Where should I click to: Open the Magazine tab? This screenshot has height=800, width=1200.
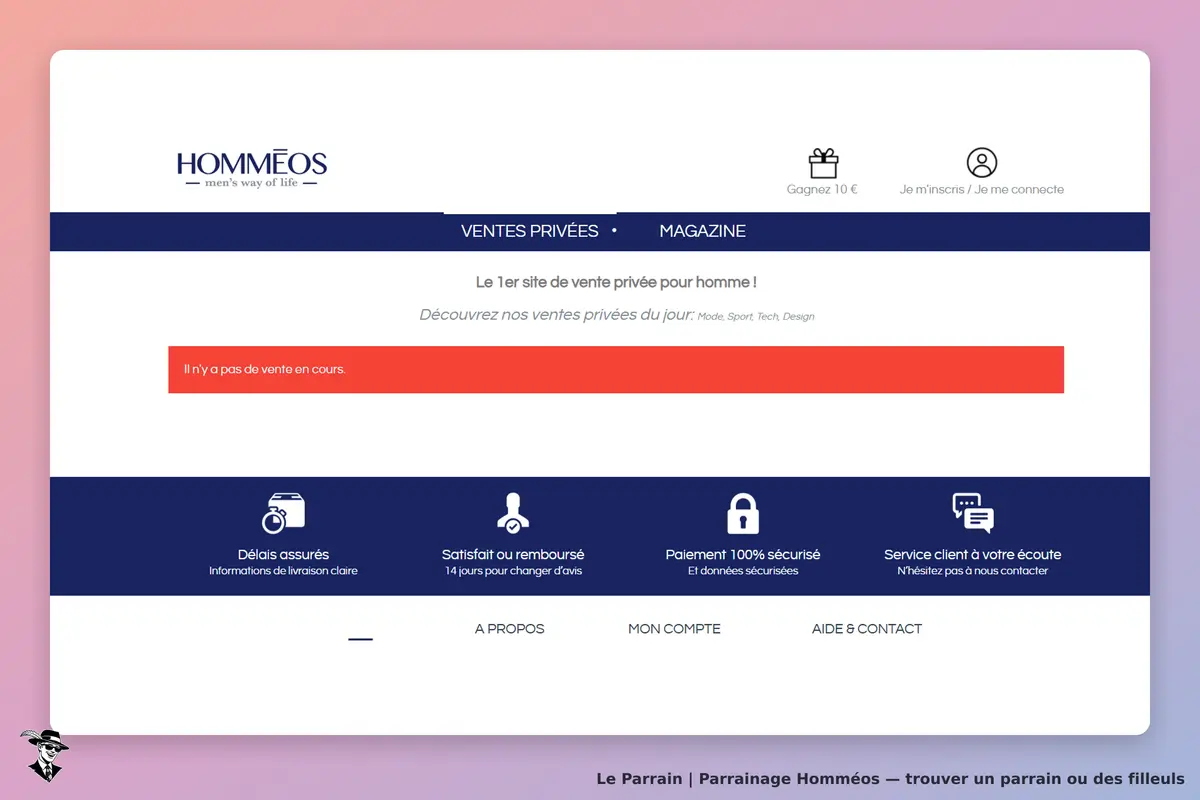[702, 231]
